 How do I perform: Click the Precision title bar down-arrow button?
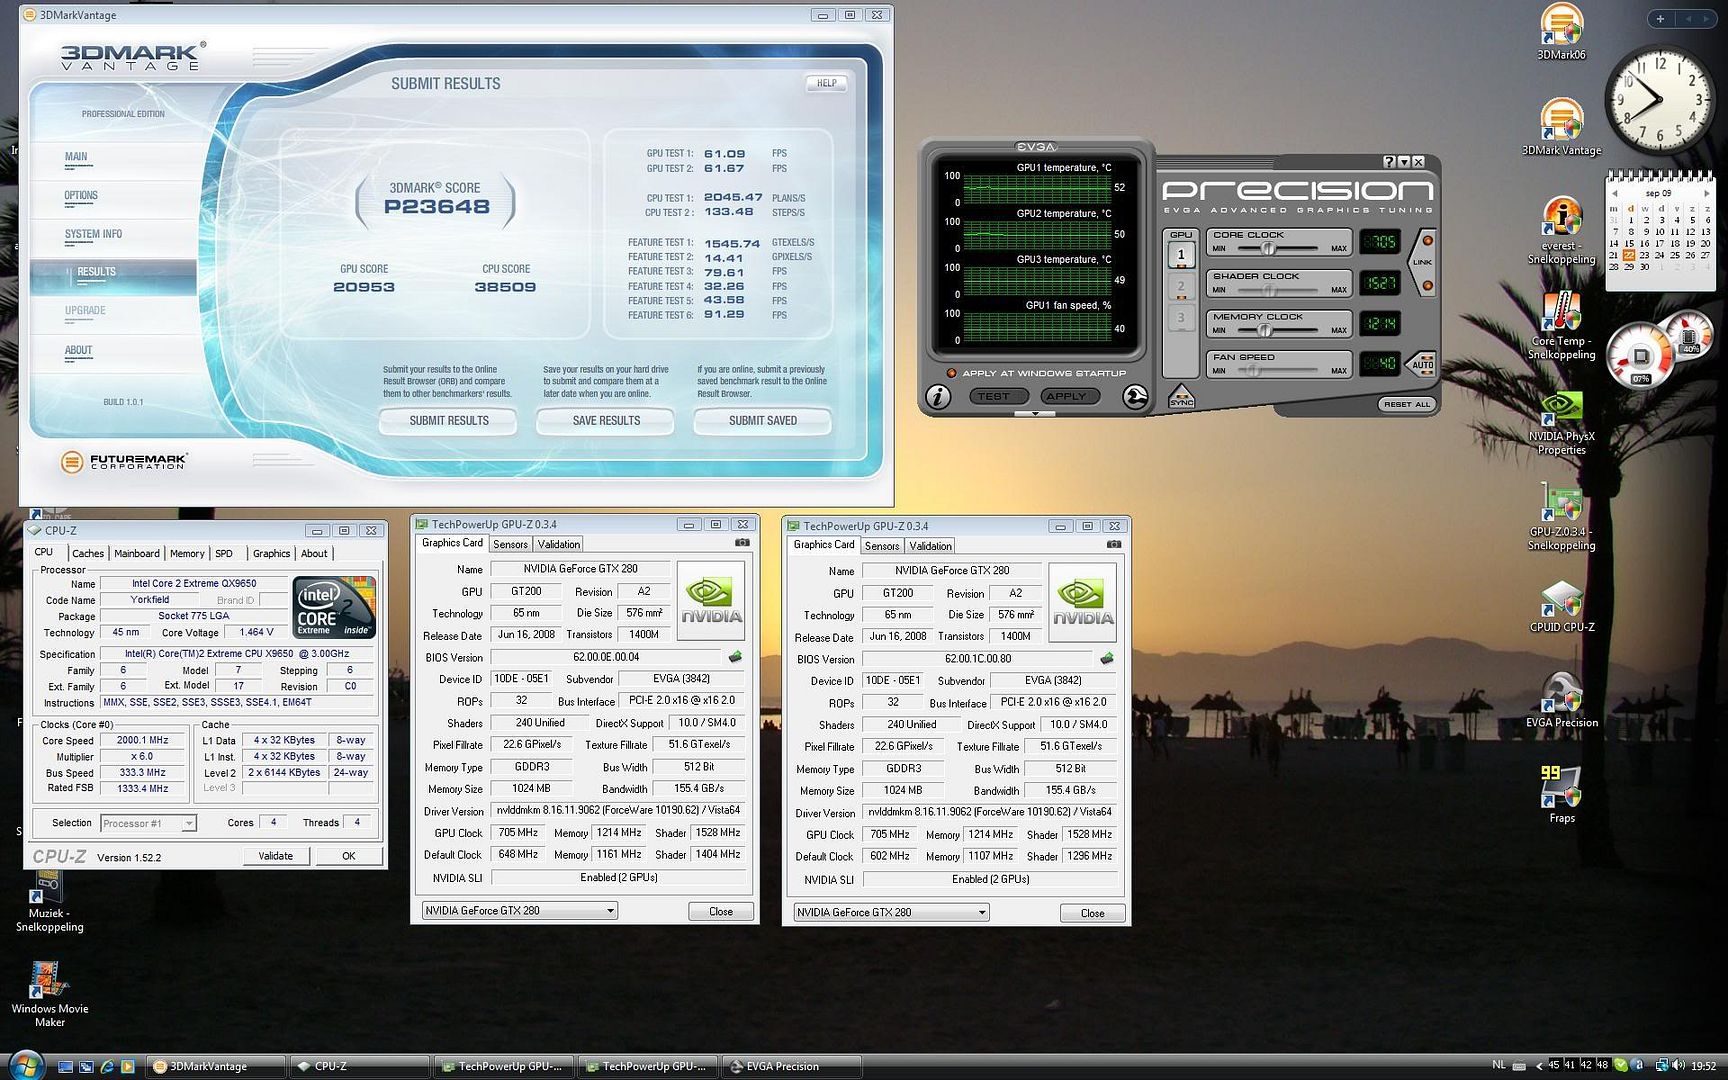[x=1404, y=162]
